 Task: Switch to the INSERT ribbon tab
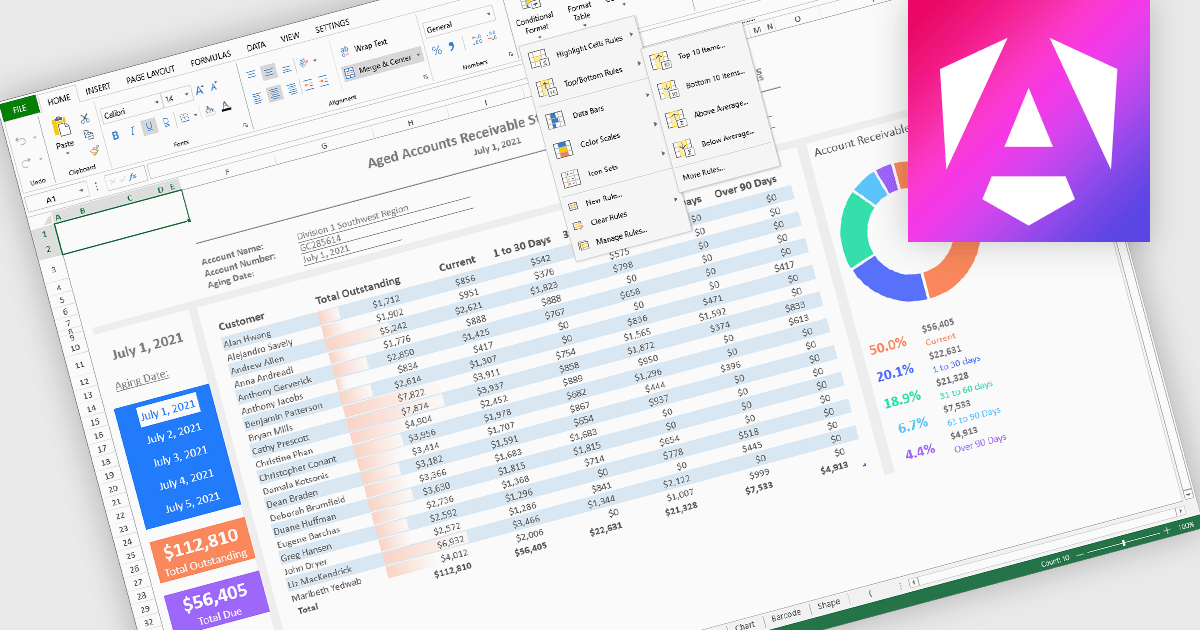point(98,88)
